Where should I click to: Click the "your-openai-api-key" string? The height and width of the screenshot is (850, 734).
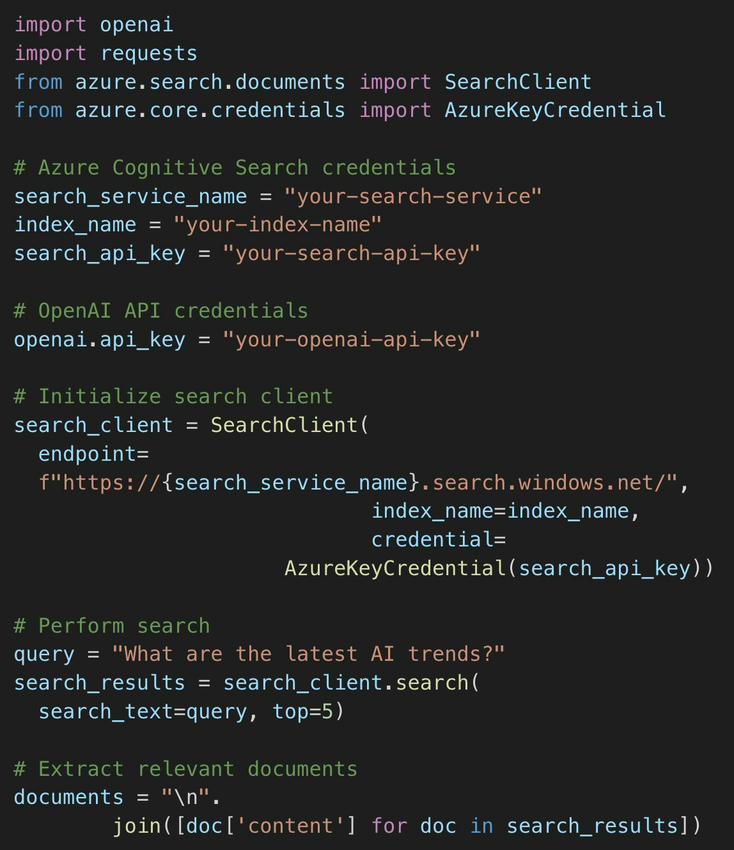(351, 339)
